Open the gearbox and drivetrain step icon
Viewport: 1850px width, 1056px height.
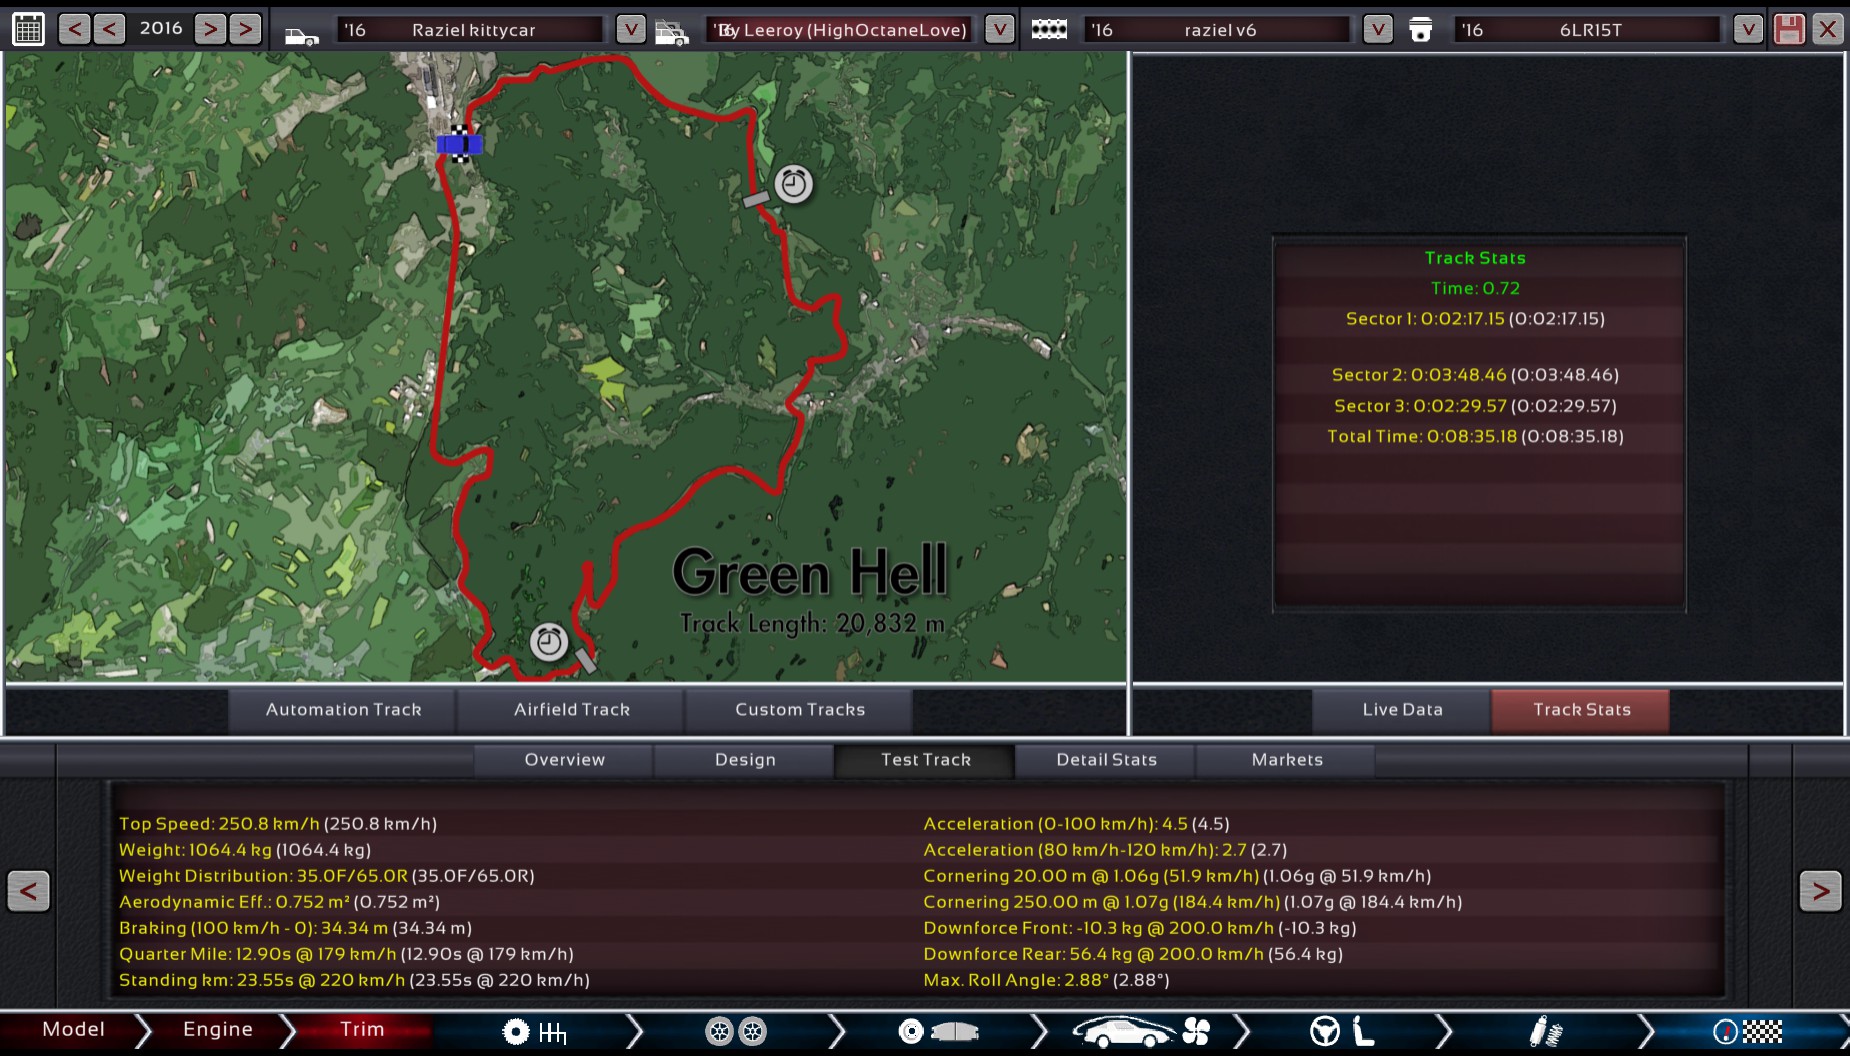534,1032
